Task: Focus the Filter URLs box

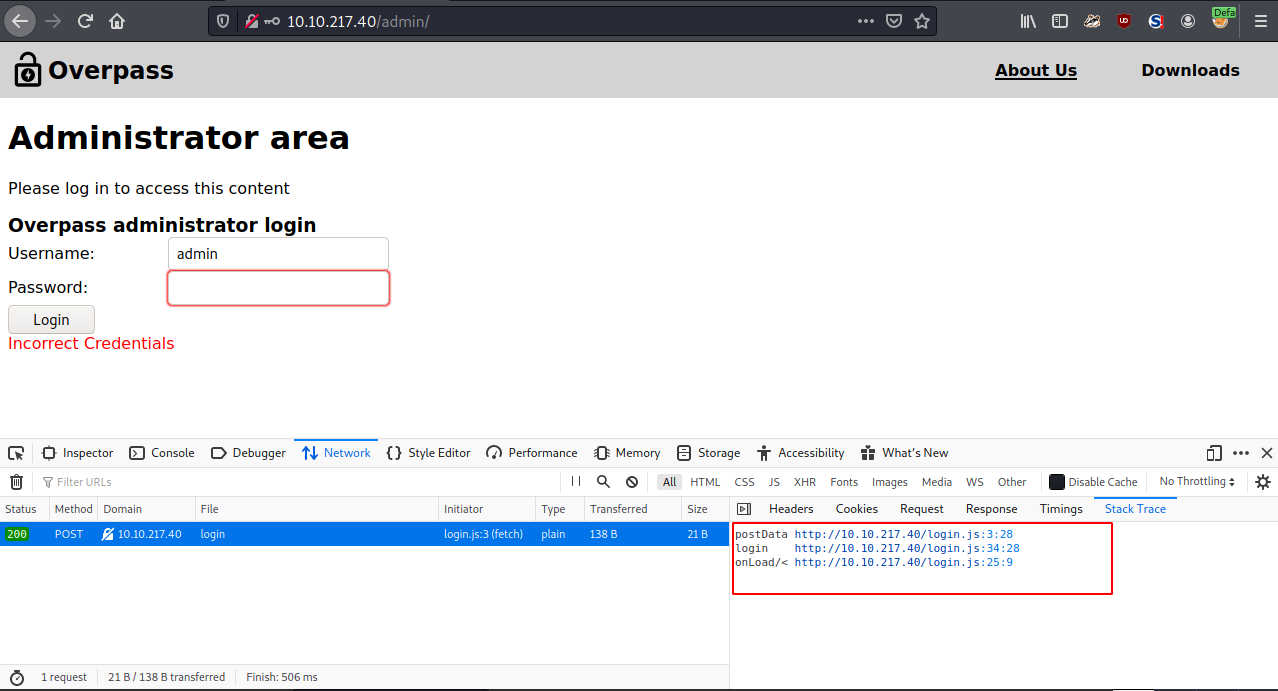Action: [297, 482]
